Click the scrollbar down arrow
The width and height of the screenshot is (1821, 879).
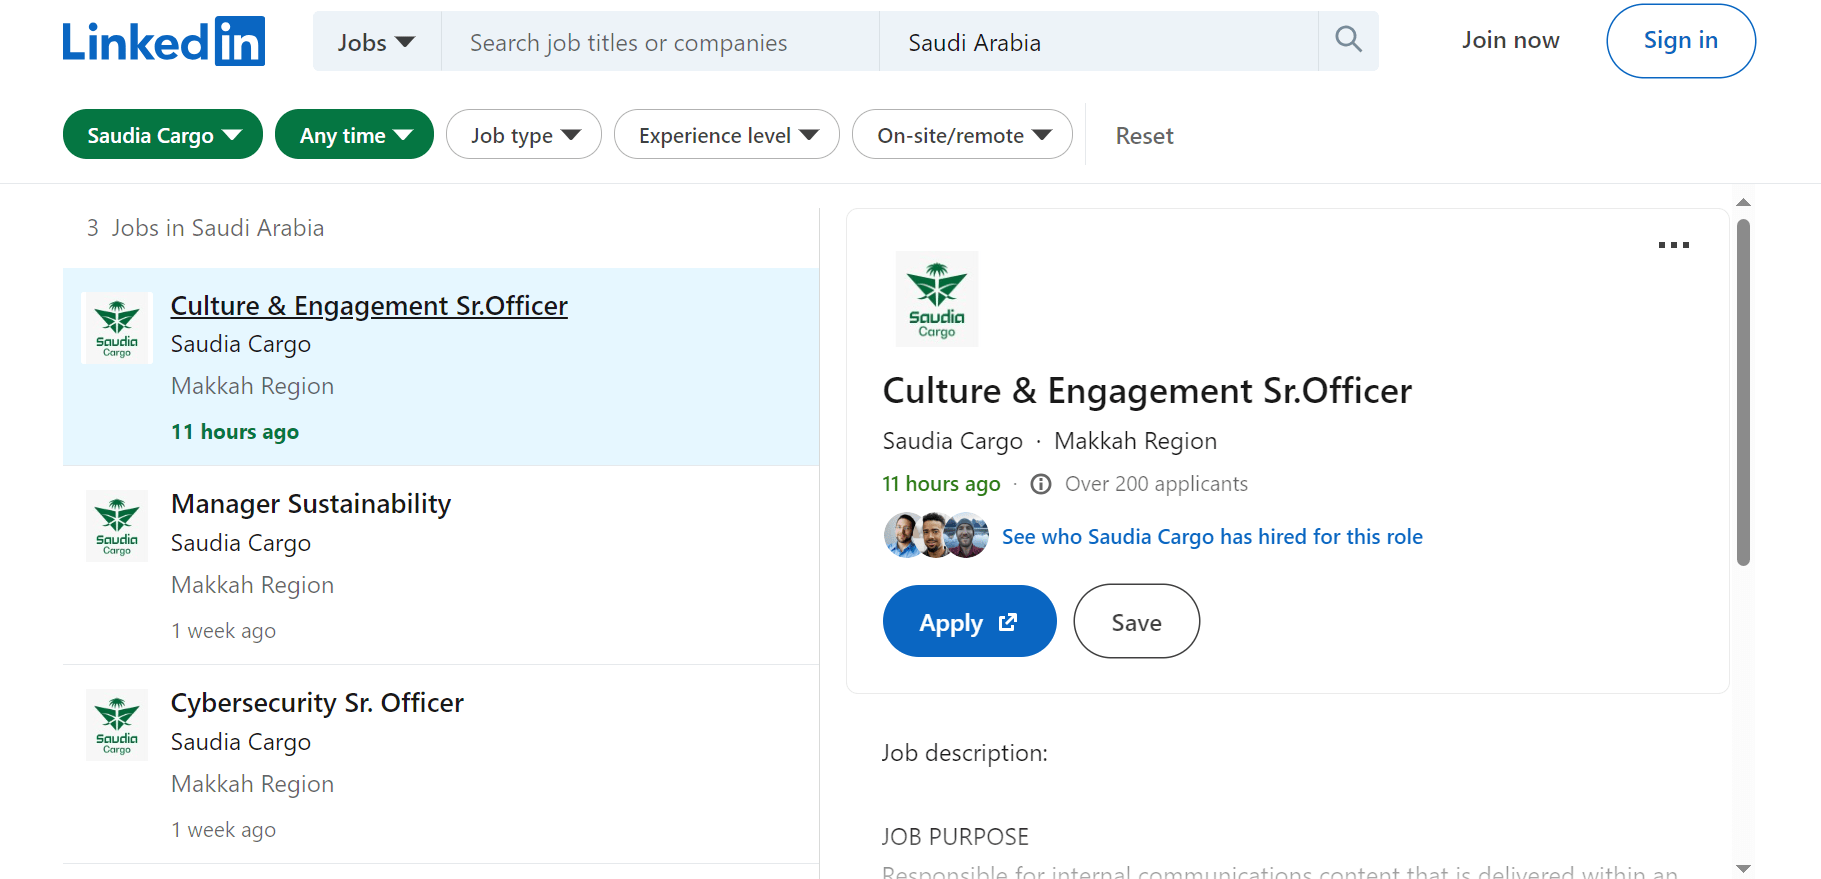coord(1743,869)
